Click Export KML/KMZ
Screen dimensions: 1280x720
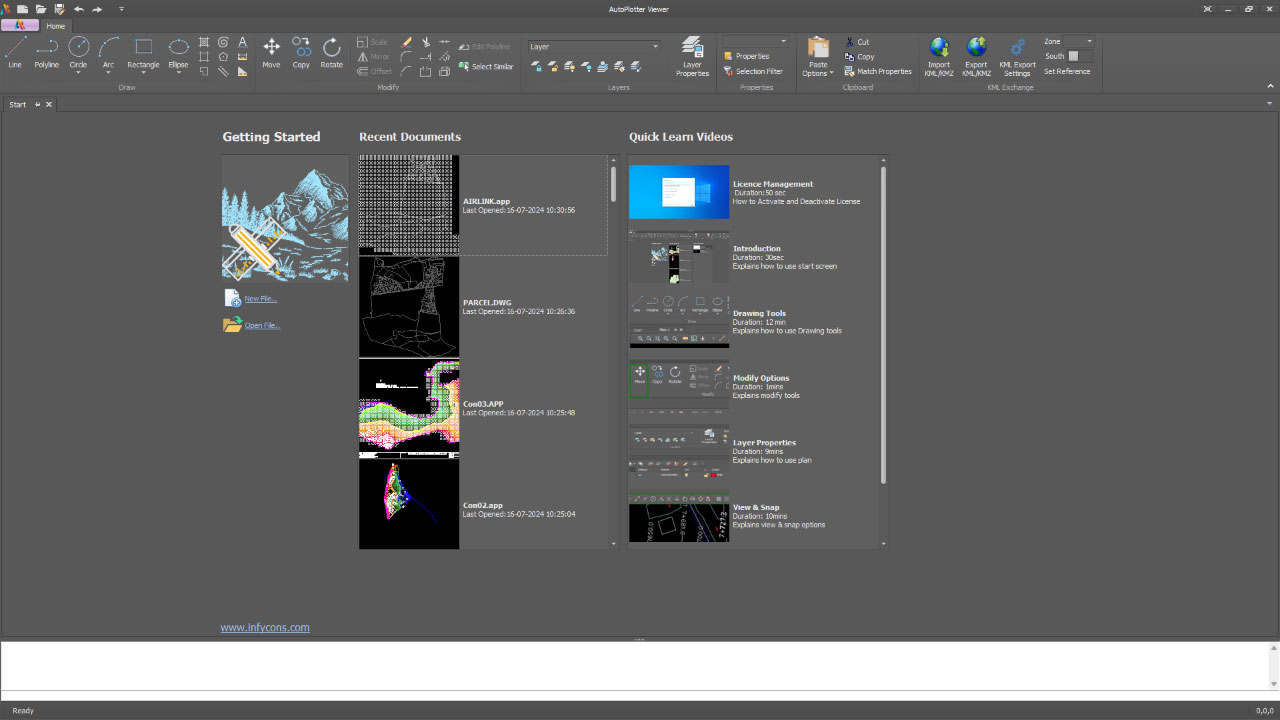pyautogui.click(x=977, y=57)
